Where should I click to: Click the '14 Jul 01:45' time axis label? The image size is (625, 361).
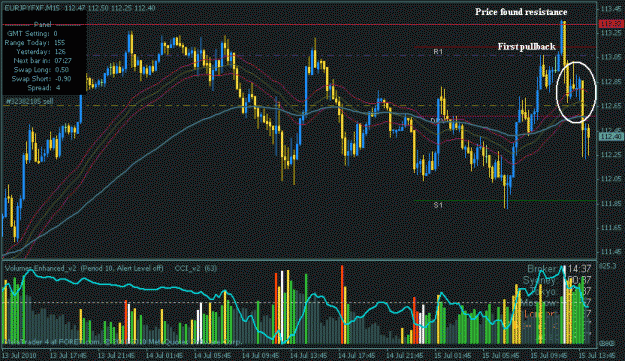(x=164, y=355)
